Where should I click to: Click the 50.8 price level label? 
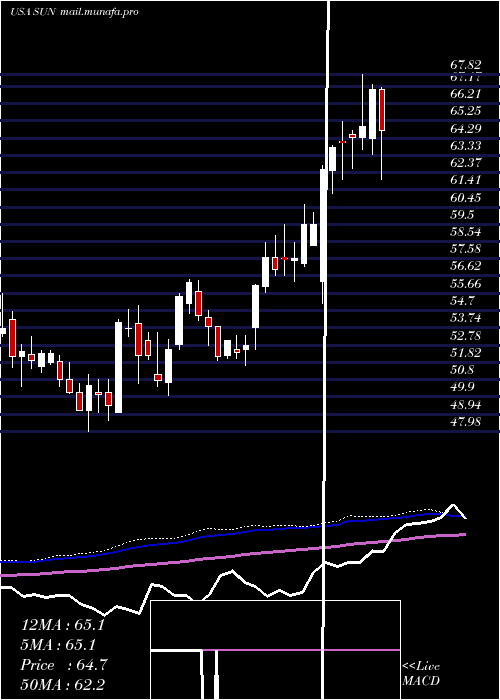(462, 370)
